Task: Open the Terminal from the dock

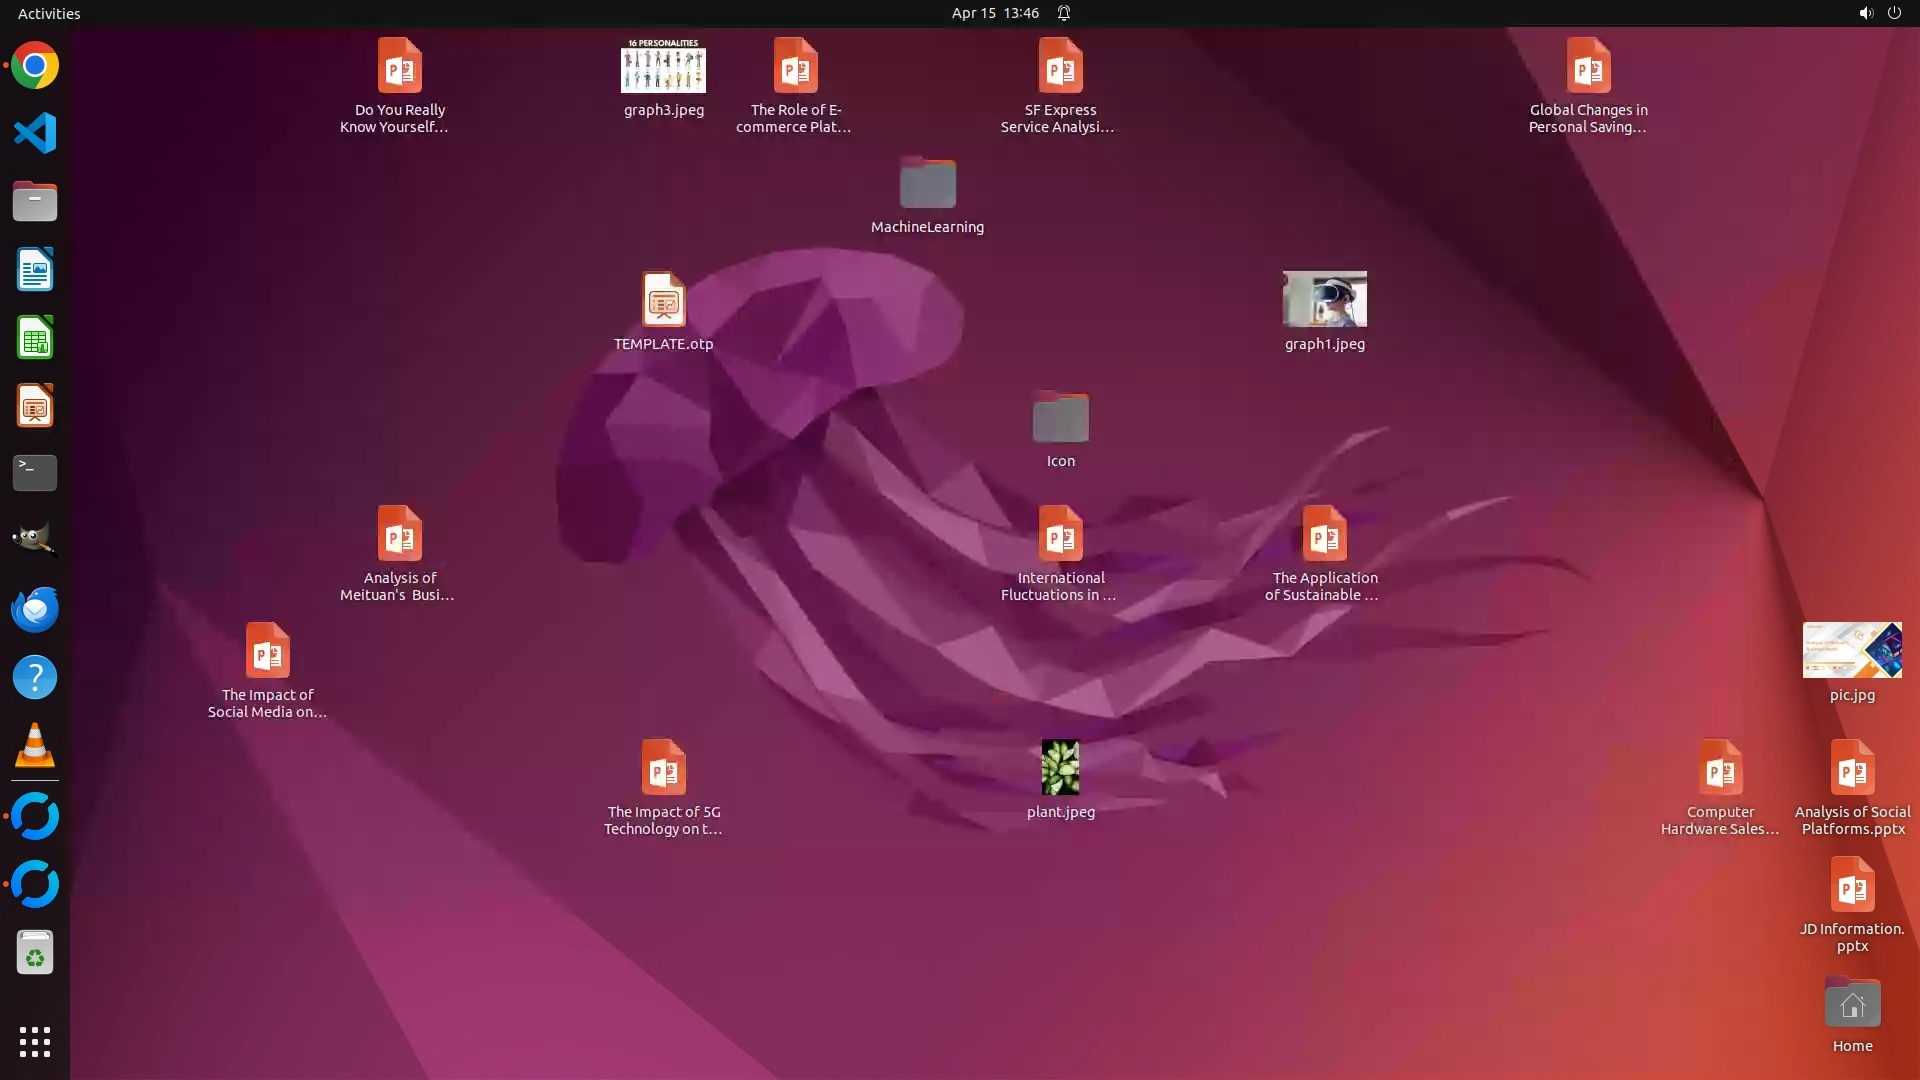Action: [x=35, y=473]
